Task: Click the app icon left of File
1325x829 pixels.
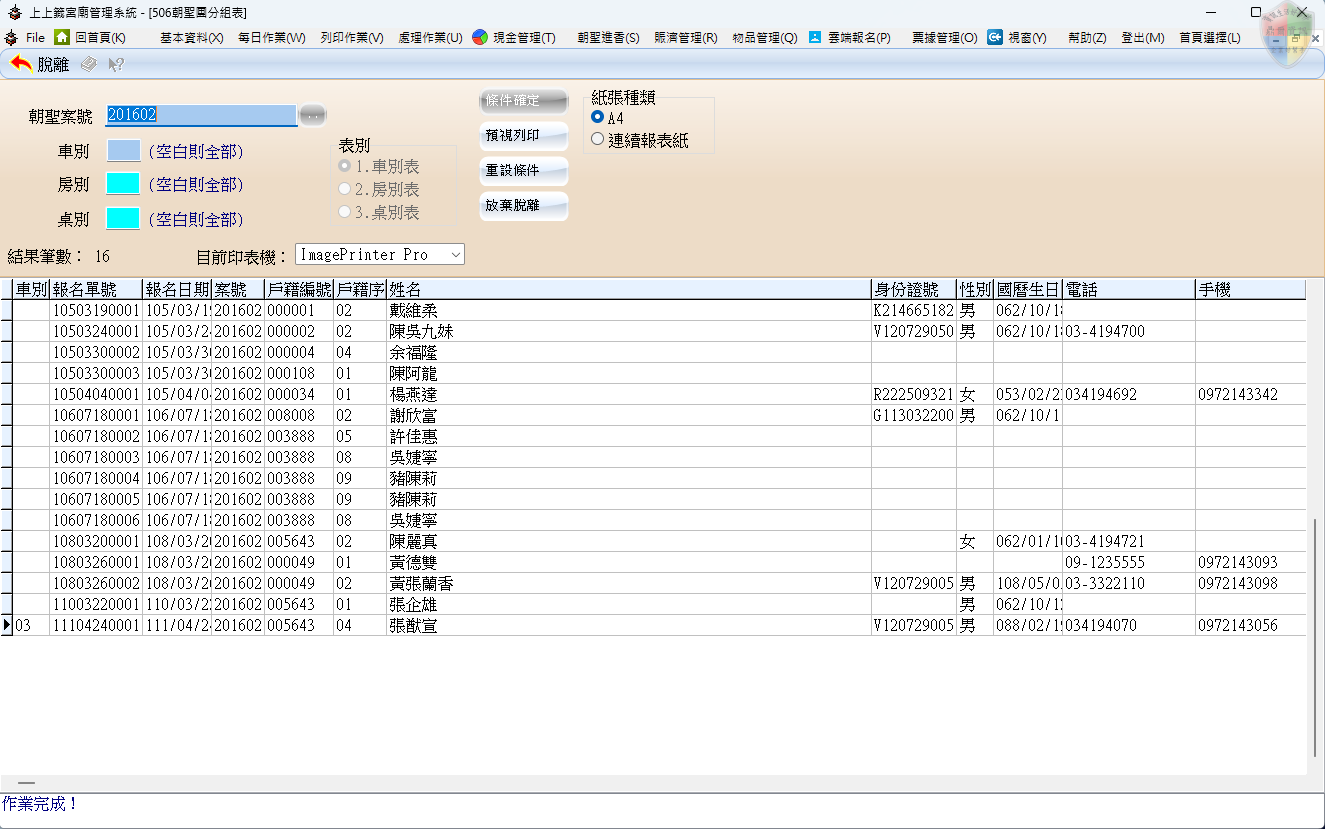Action: (11, 37)
